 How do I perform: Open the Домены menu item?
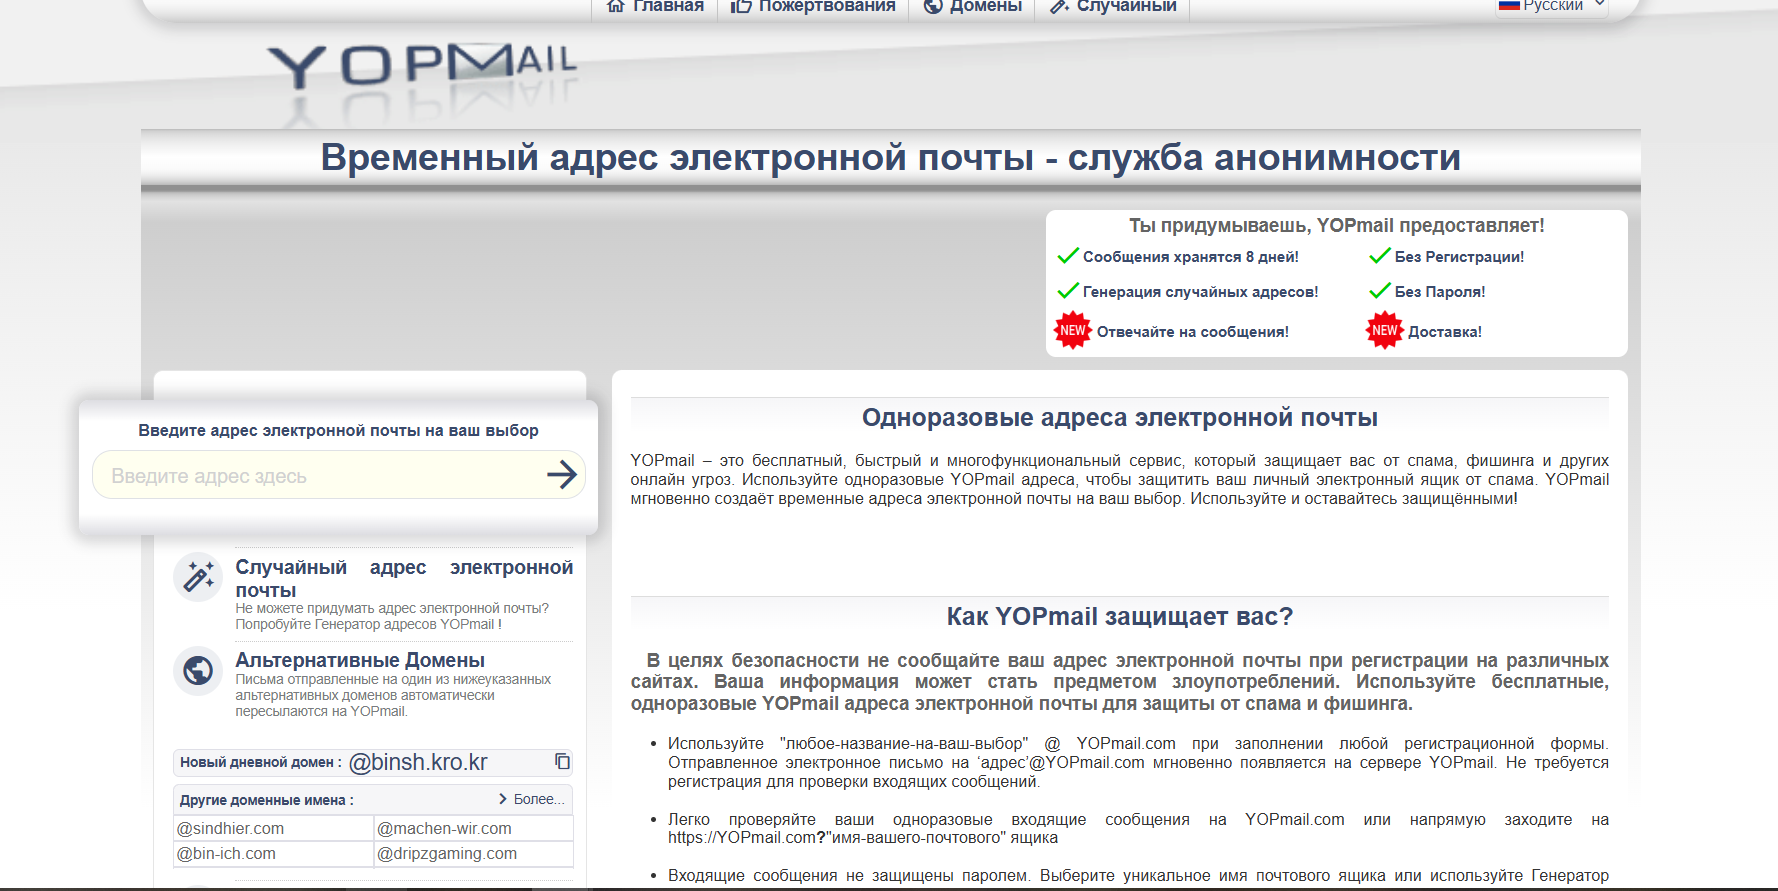pos(973,6)
